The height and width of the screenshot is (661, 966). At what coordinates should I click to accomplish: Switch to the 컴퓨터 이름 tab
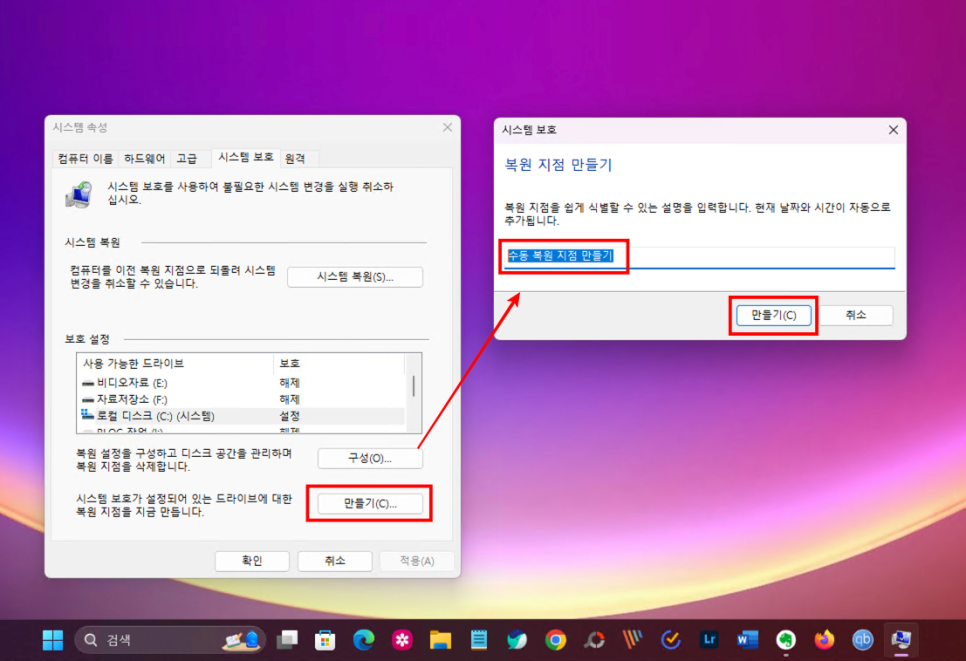click(x=86, y=159)
